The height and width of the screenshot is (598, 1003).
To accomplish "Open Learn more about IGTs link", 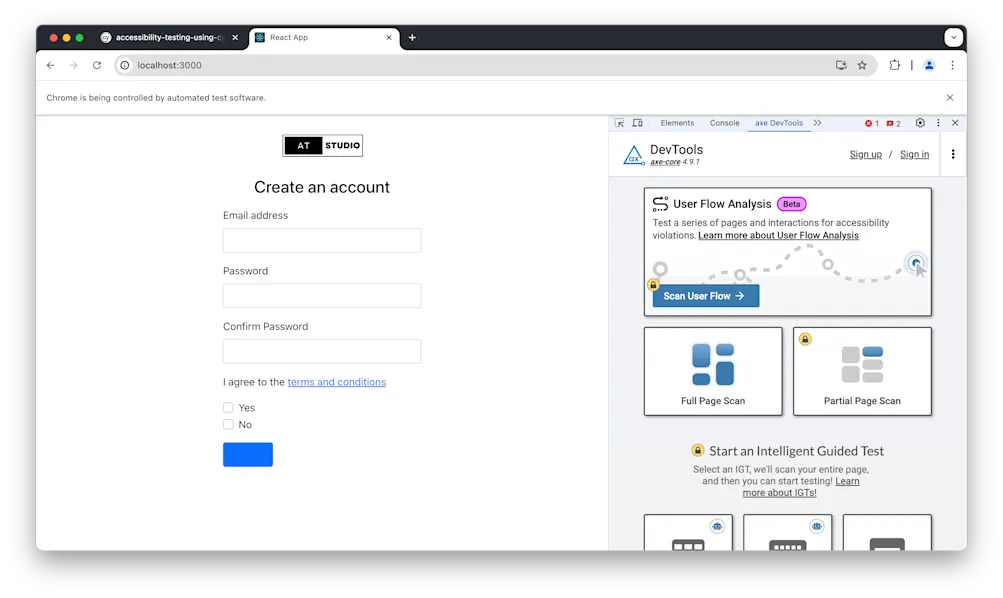I will [x=801, y=487].
